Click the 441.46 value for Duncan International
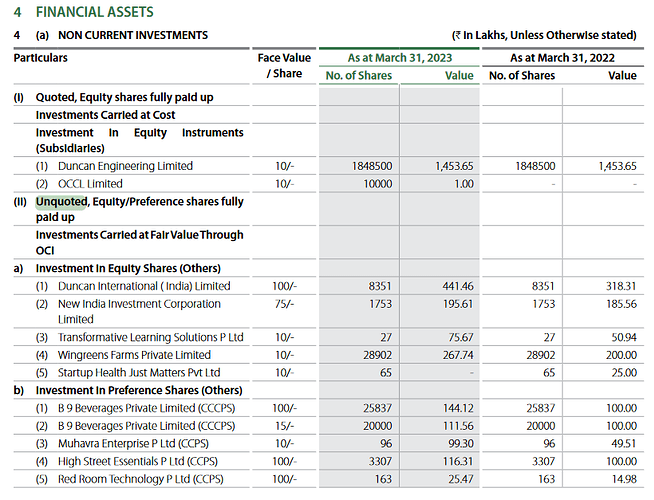The image size is (654, 500). (x=458, y=286)
